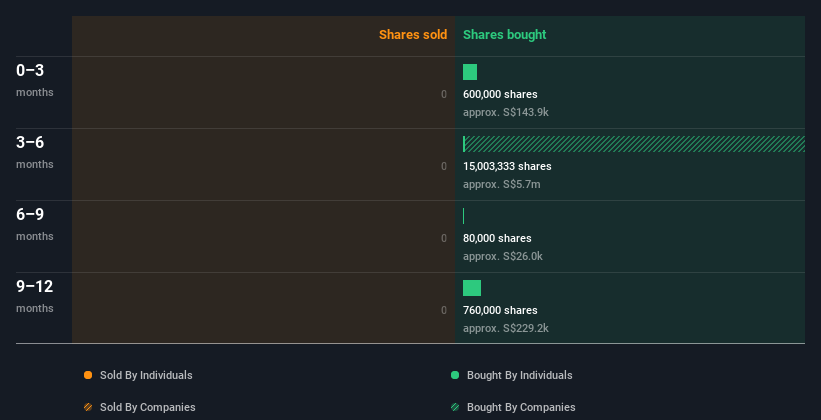Select the approx. S$229.2k value

506,328
